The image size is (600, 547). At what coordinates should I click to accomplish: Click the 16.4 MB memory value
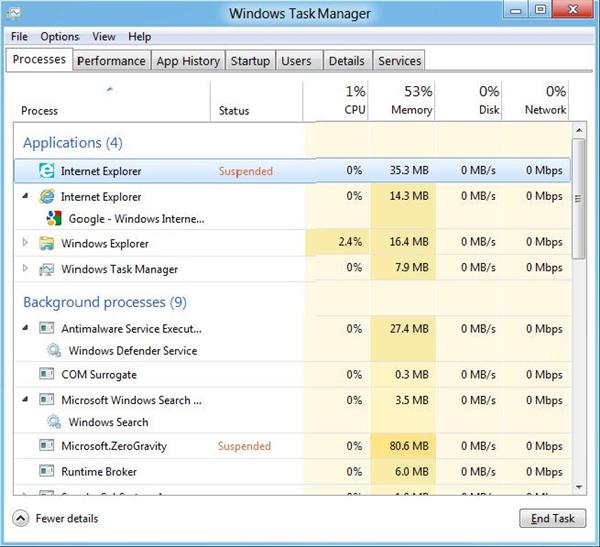[409, 242]
